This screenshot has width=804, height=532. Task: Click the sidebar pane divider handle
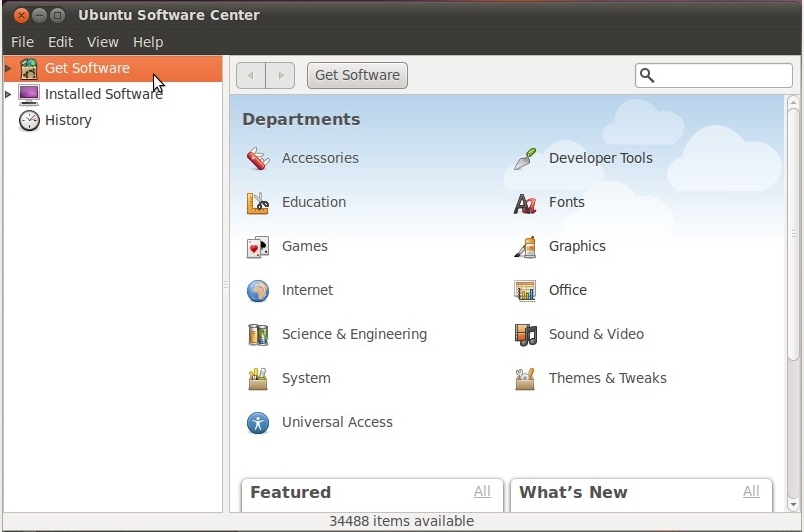(226, 284)
